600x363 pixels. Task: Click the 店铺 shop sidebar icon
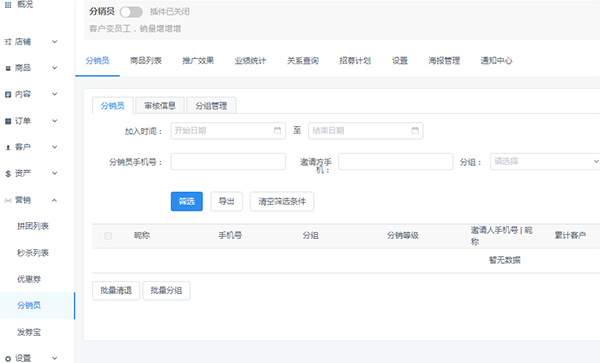[x=8, y=42]
